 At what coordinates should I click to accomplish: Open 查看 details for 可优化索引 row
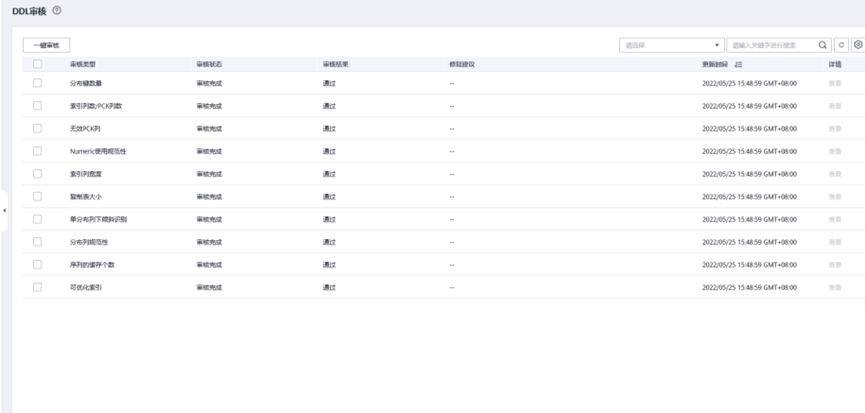835,287
